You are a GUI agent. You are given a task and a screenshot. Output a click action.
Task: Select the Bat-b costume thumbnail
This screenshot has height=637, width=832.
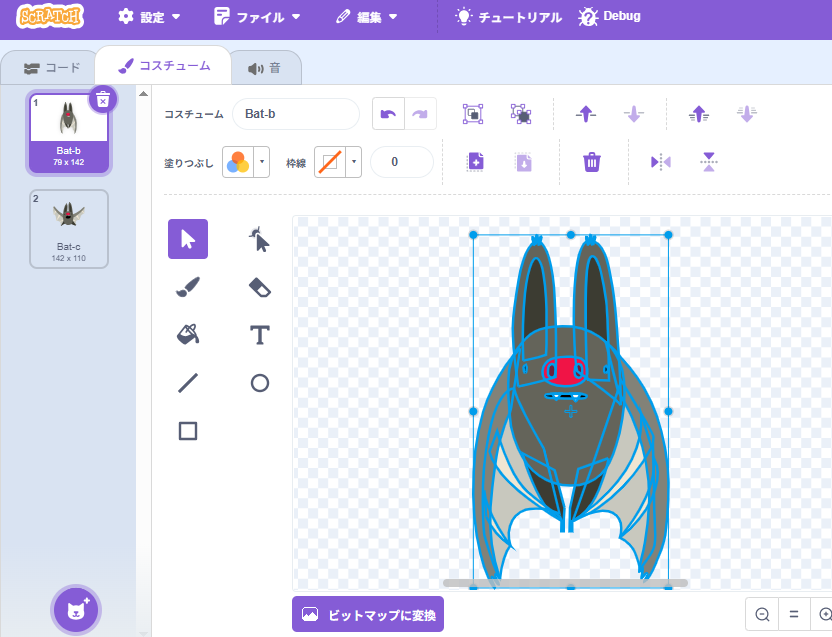pyautogui.click(x=68, y=133)
